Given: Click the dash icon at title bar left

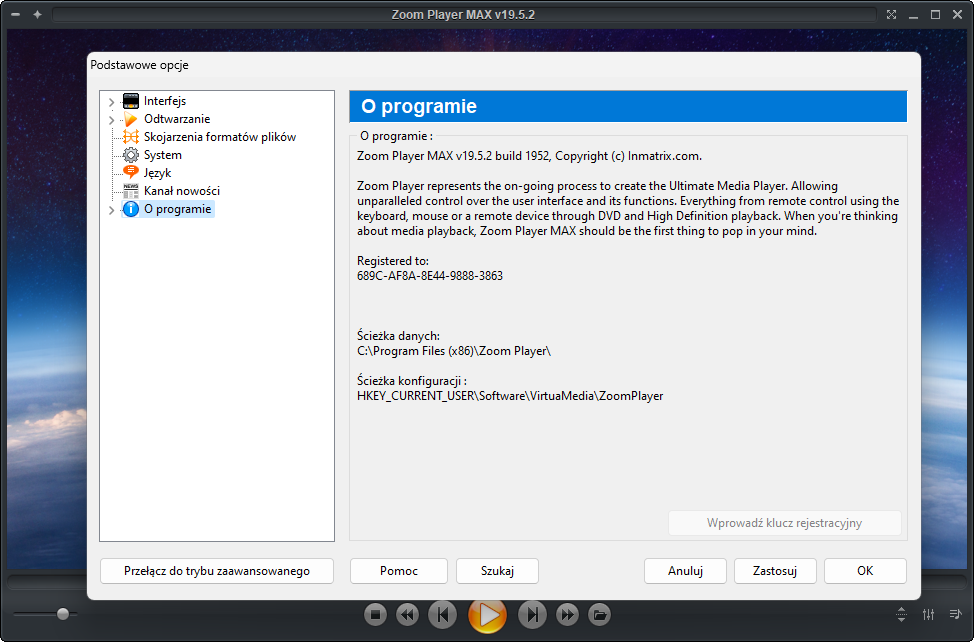Looking at the screenshot, I should 16,14.
